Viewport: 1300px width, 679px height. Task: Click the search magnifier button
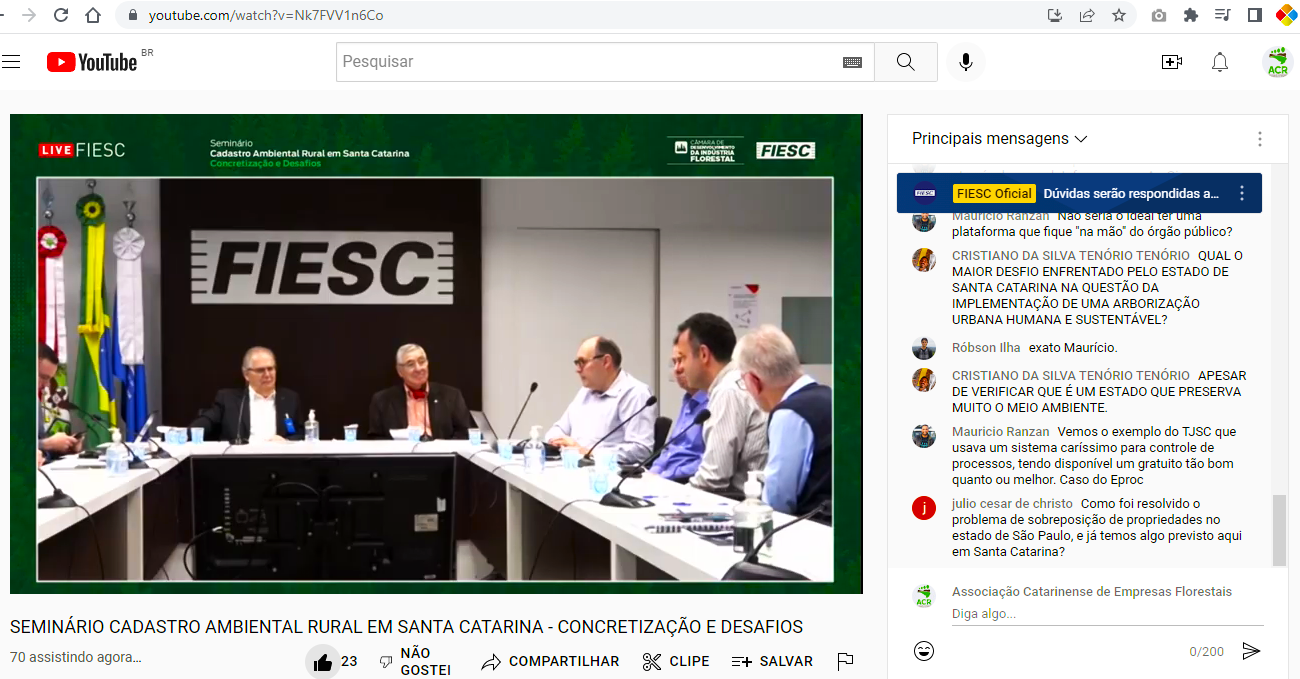pos(906,62)
